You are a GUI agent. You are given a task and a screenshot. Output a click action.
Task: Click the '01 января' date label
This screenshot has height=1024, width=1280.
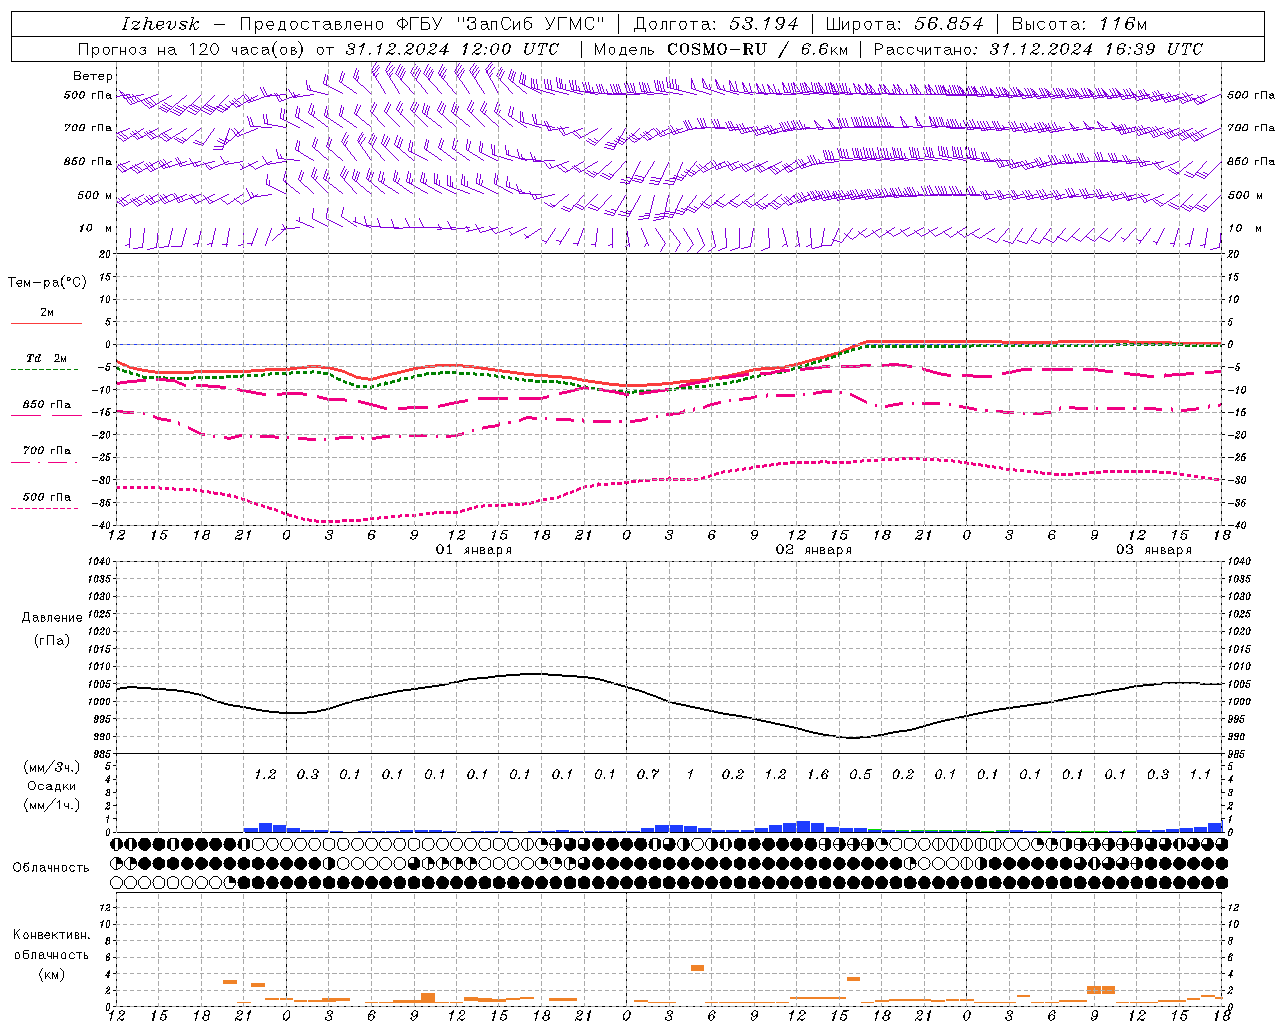click(474, 550)
